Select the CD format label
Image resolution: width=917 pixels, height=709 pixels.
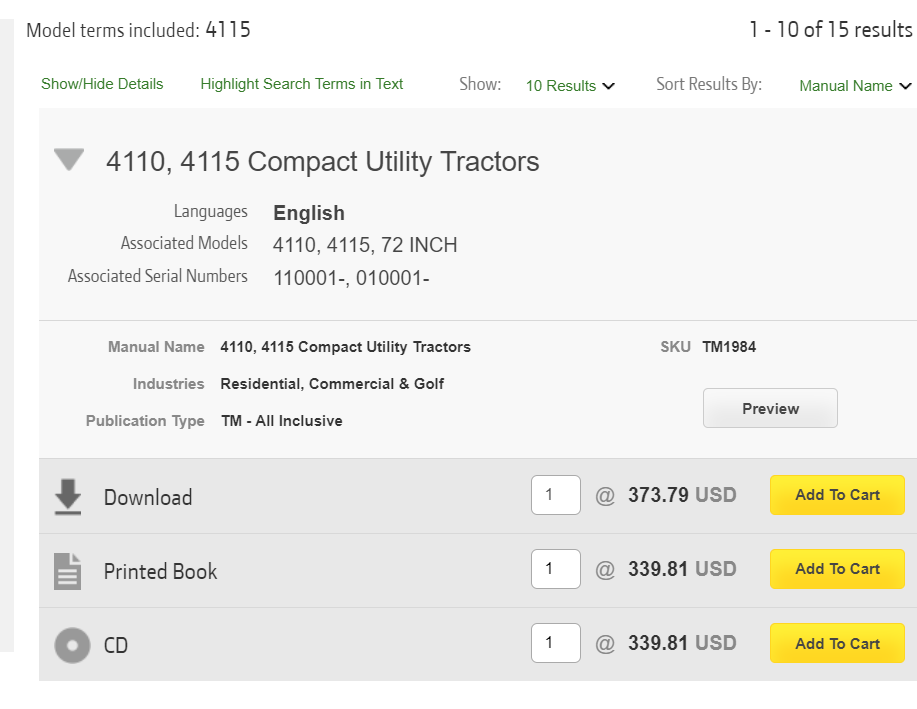116,646
